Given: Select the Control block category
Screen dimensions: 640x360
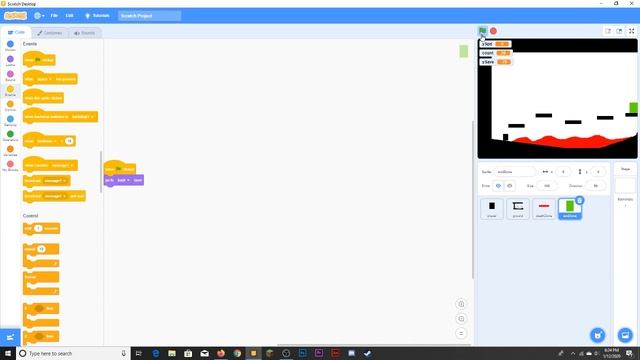Looking at the screenshot, I should [x=10, y=106].
